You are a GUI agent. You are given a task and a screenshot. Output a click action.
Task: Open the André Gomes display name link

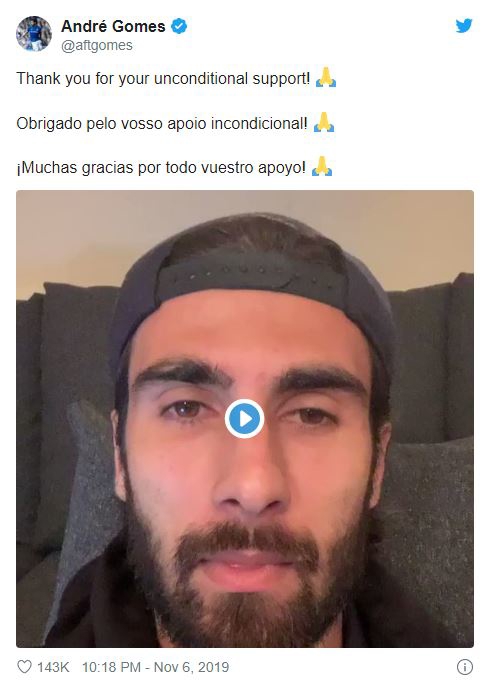coord(113,27)
